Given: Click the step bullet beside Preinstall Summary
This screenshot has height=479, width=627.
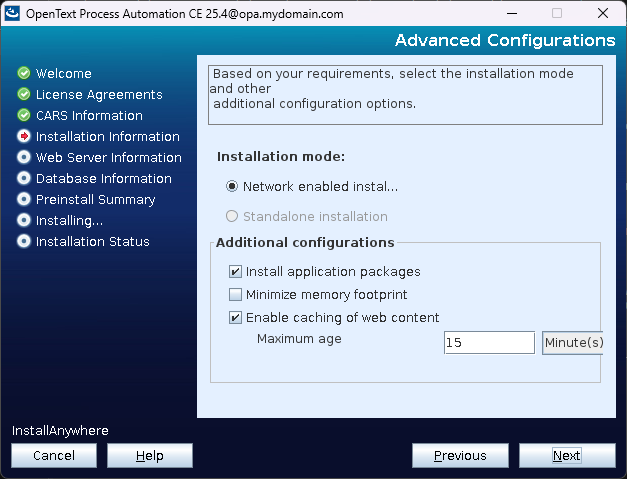Looking at the screenshot, I should [x=24, y=199].
